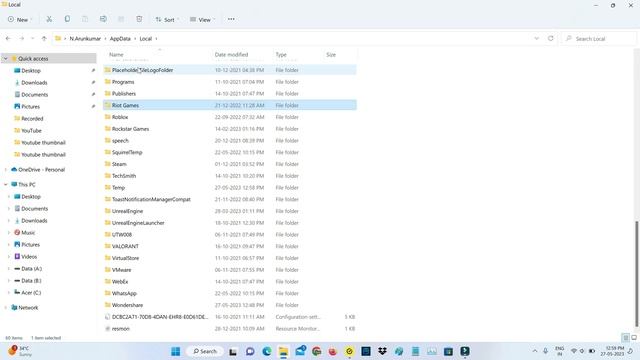The image size is (640, 360).
Task: Click the Cut scissors icon
Action: point(49,19)
